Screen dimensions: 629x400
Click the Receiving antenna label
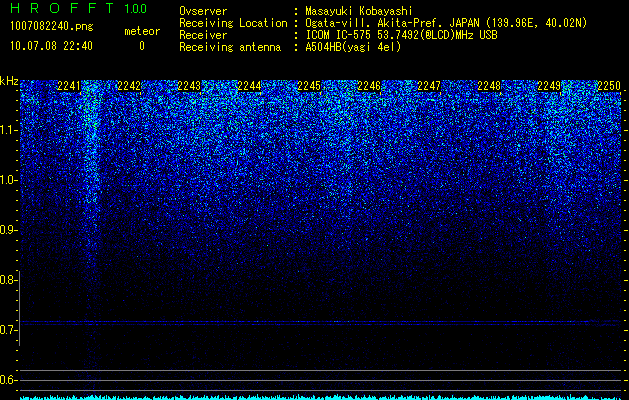[230, 47]
